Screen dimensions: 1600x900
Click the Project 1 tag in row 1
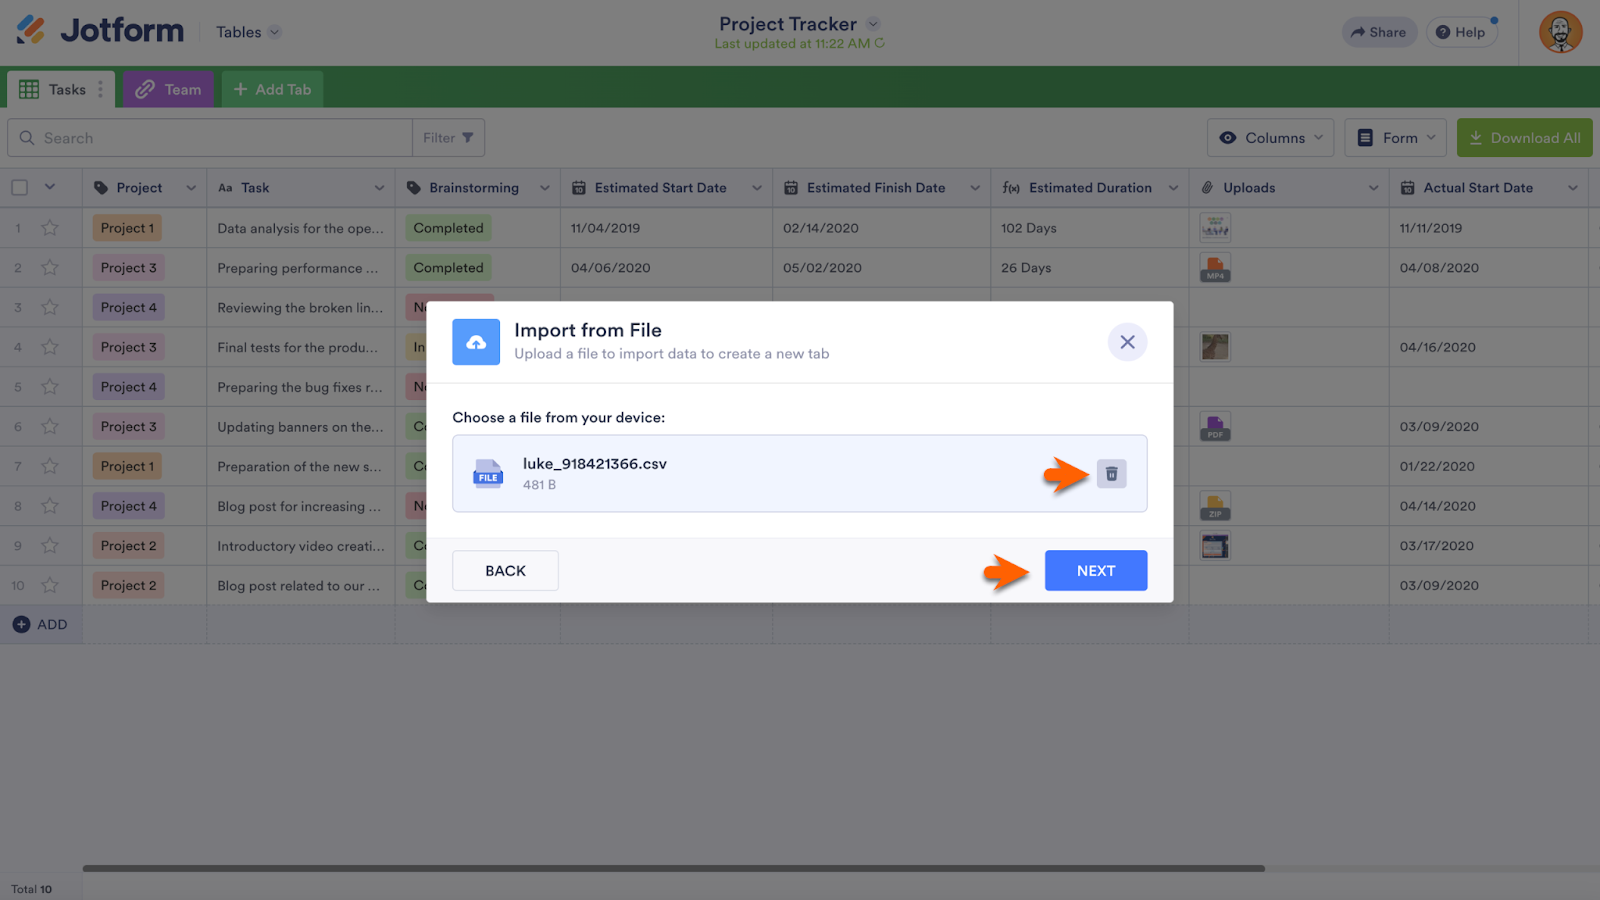pos(128,228)
